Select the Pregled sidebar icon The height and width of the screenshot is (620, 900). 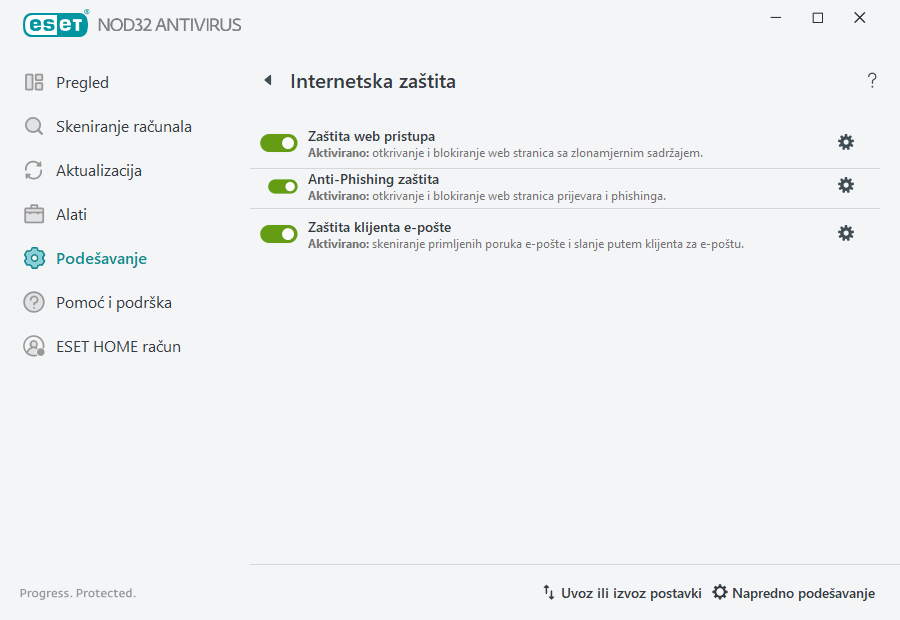tap(33, 82)
